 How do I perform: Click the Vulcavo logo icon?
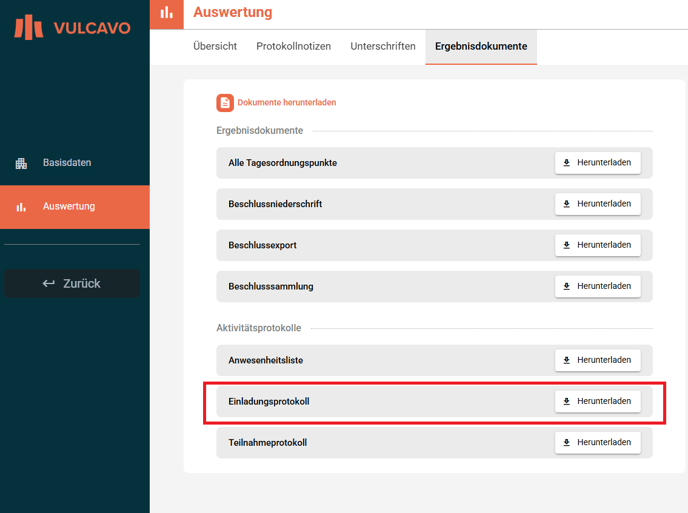28,27
